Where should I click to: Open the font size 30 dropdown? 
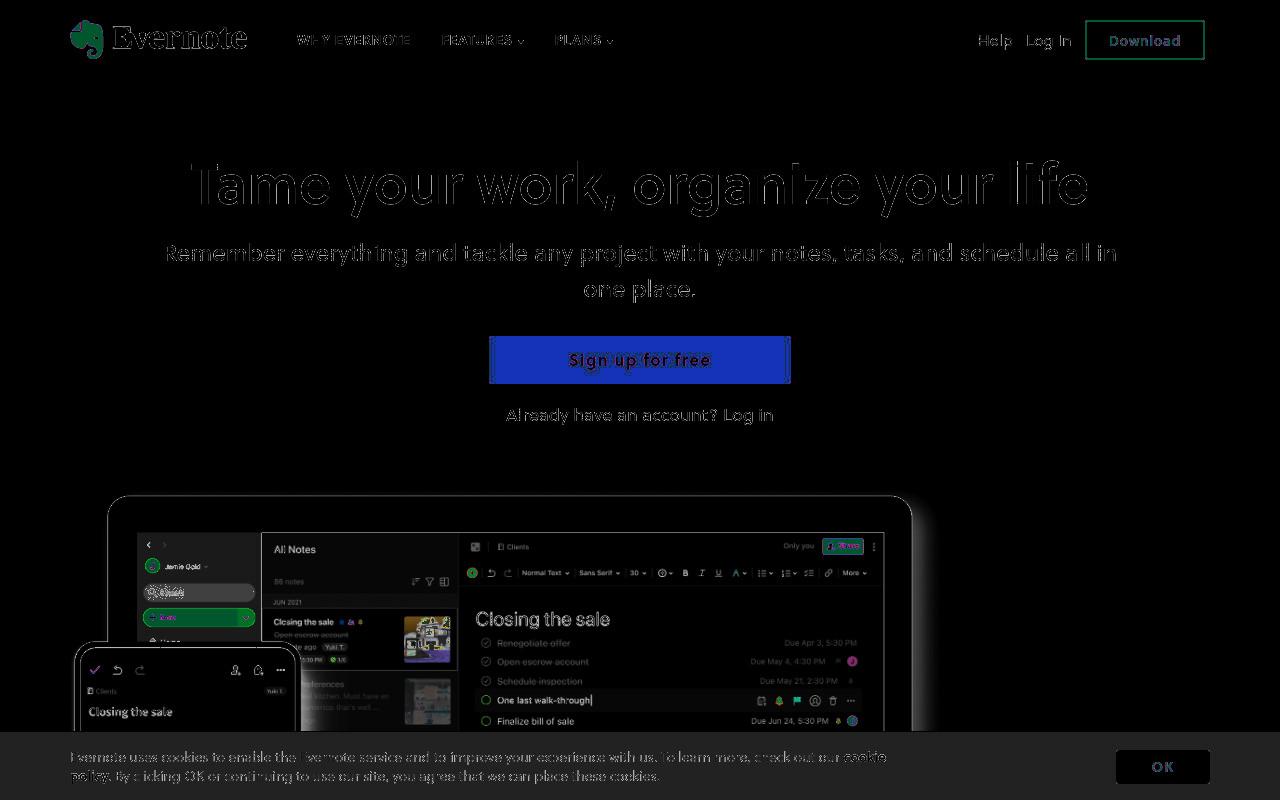638,573
